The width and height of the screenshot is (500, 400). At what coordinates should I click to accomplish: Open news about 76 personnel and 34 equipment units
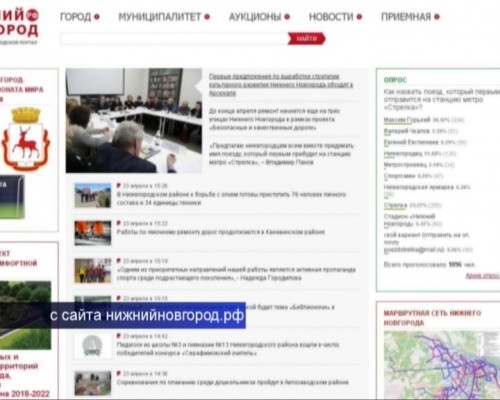[231, 198]
